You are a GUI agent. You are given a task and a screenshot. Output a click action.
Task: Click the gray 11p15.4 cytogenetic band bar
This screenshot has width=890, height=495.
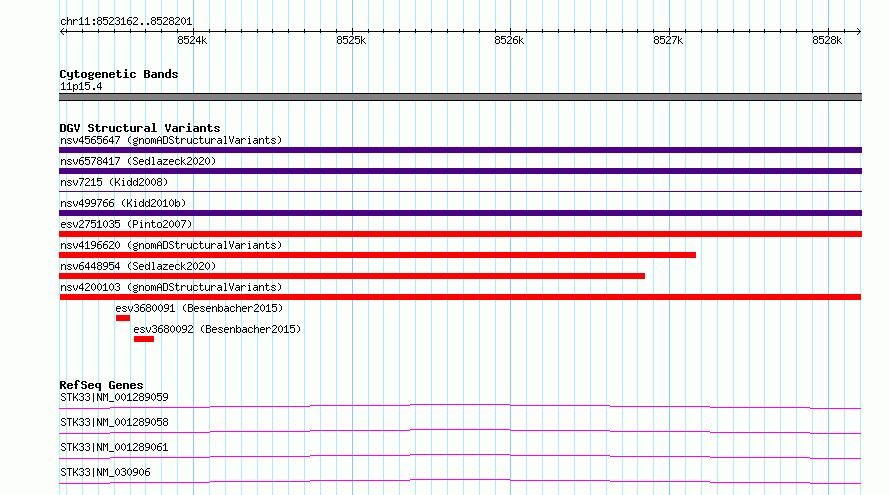click(x=460, y=97)
